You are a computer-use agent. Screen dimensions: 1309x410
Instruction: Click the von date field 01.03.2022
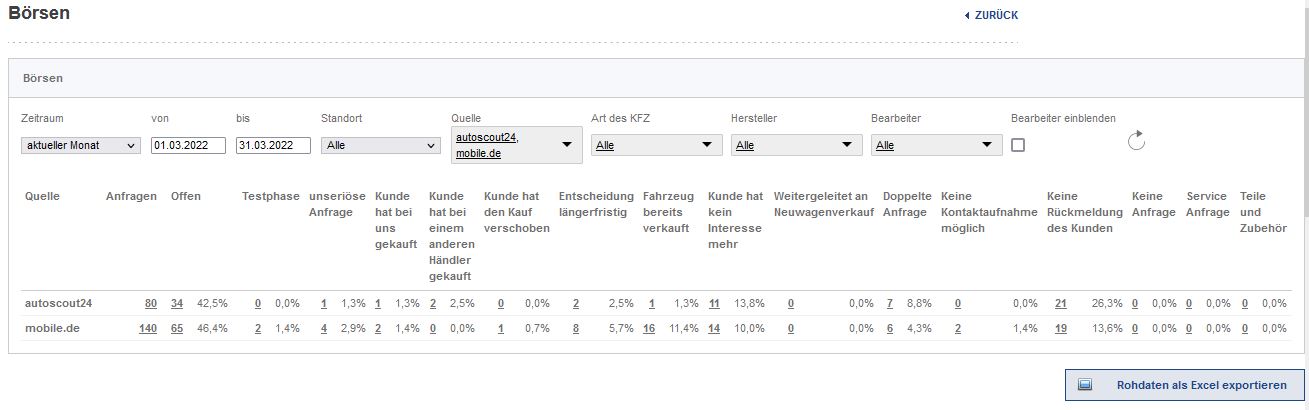click(x=188, y=146)
